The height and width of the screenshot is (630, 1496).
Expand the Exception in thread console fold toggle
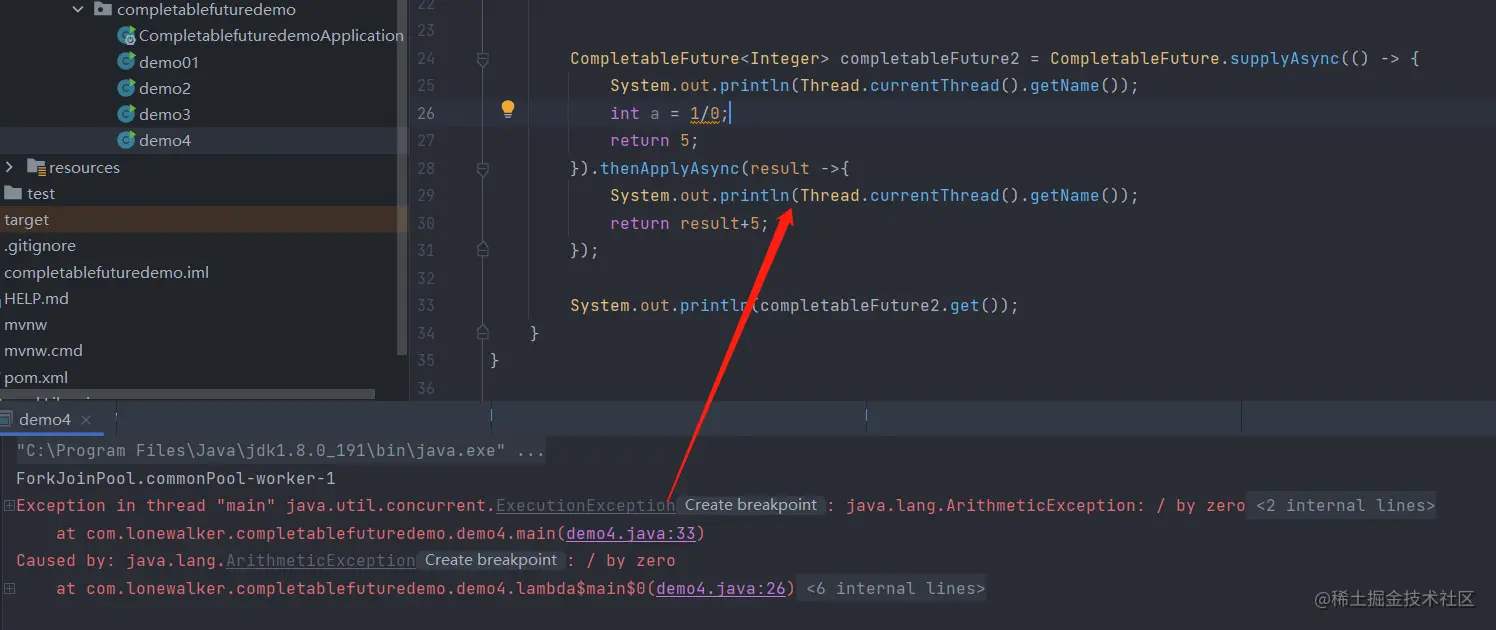pyautogui.click(x=8, y=506)
